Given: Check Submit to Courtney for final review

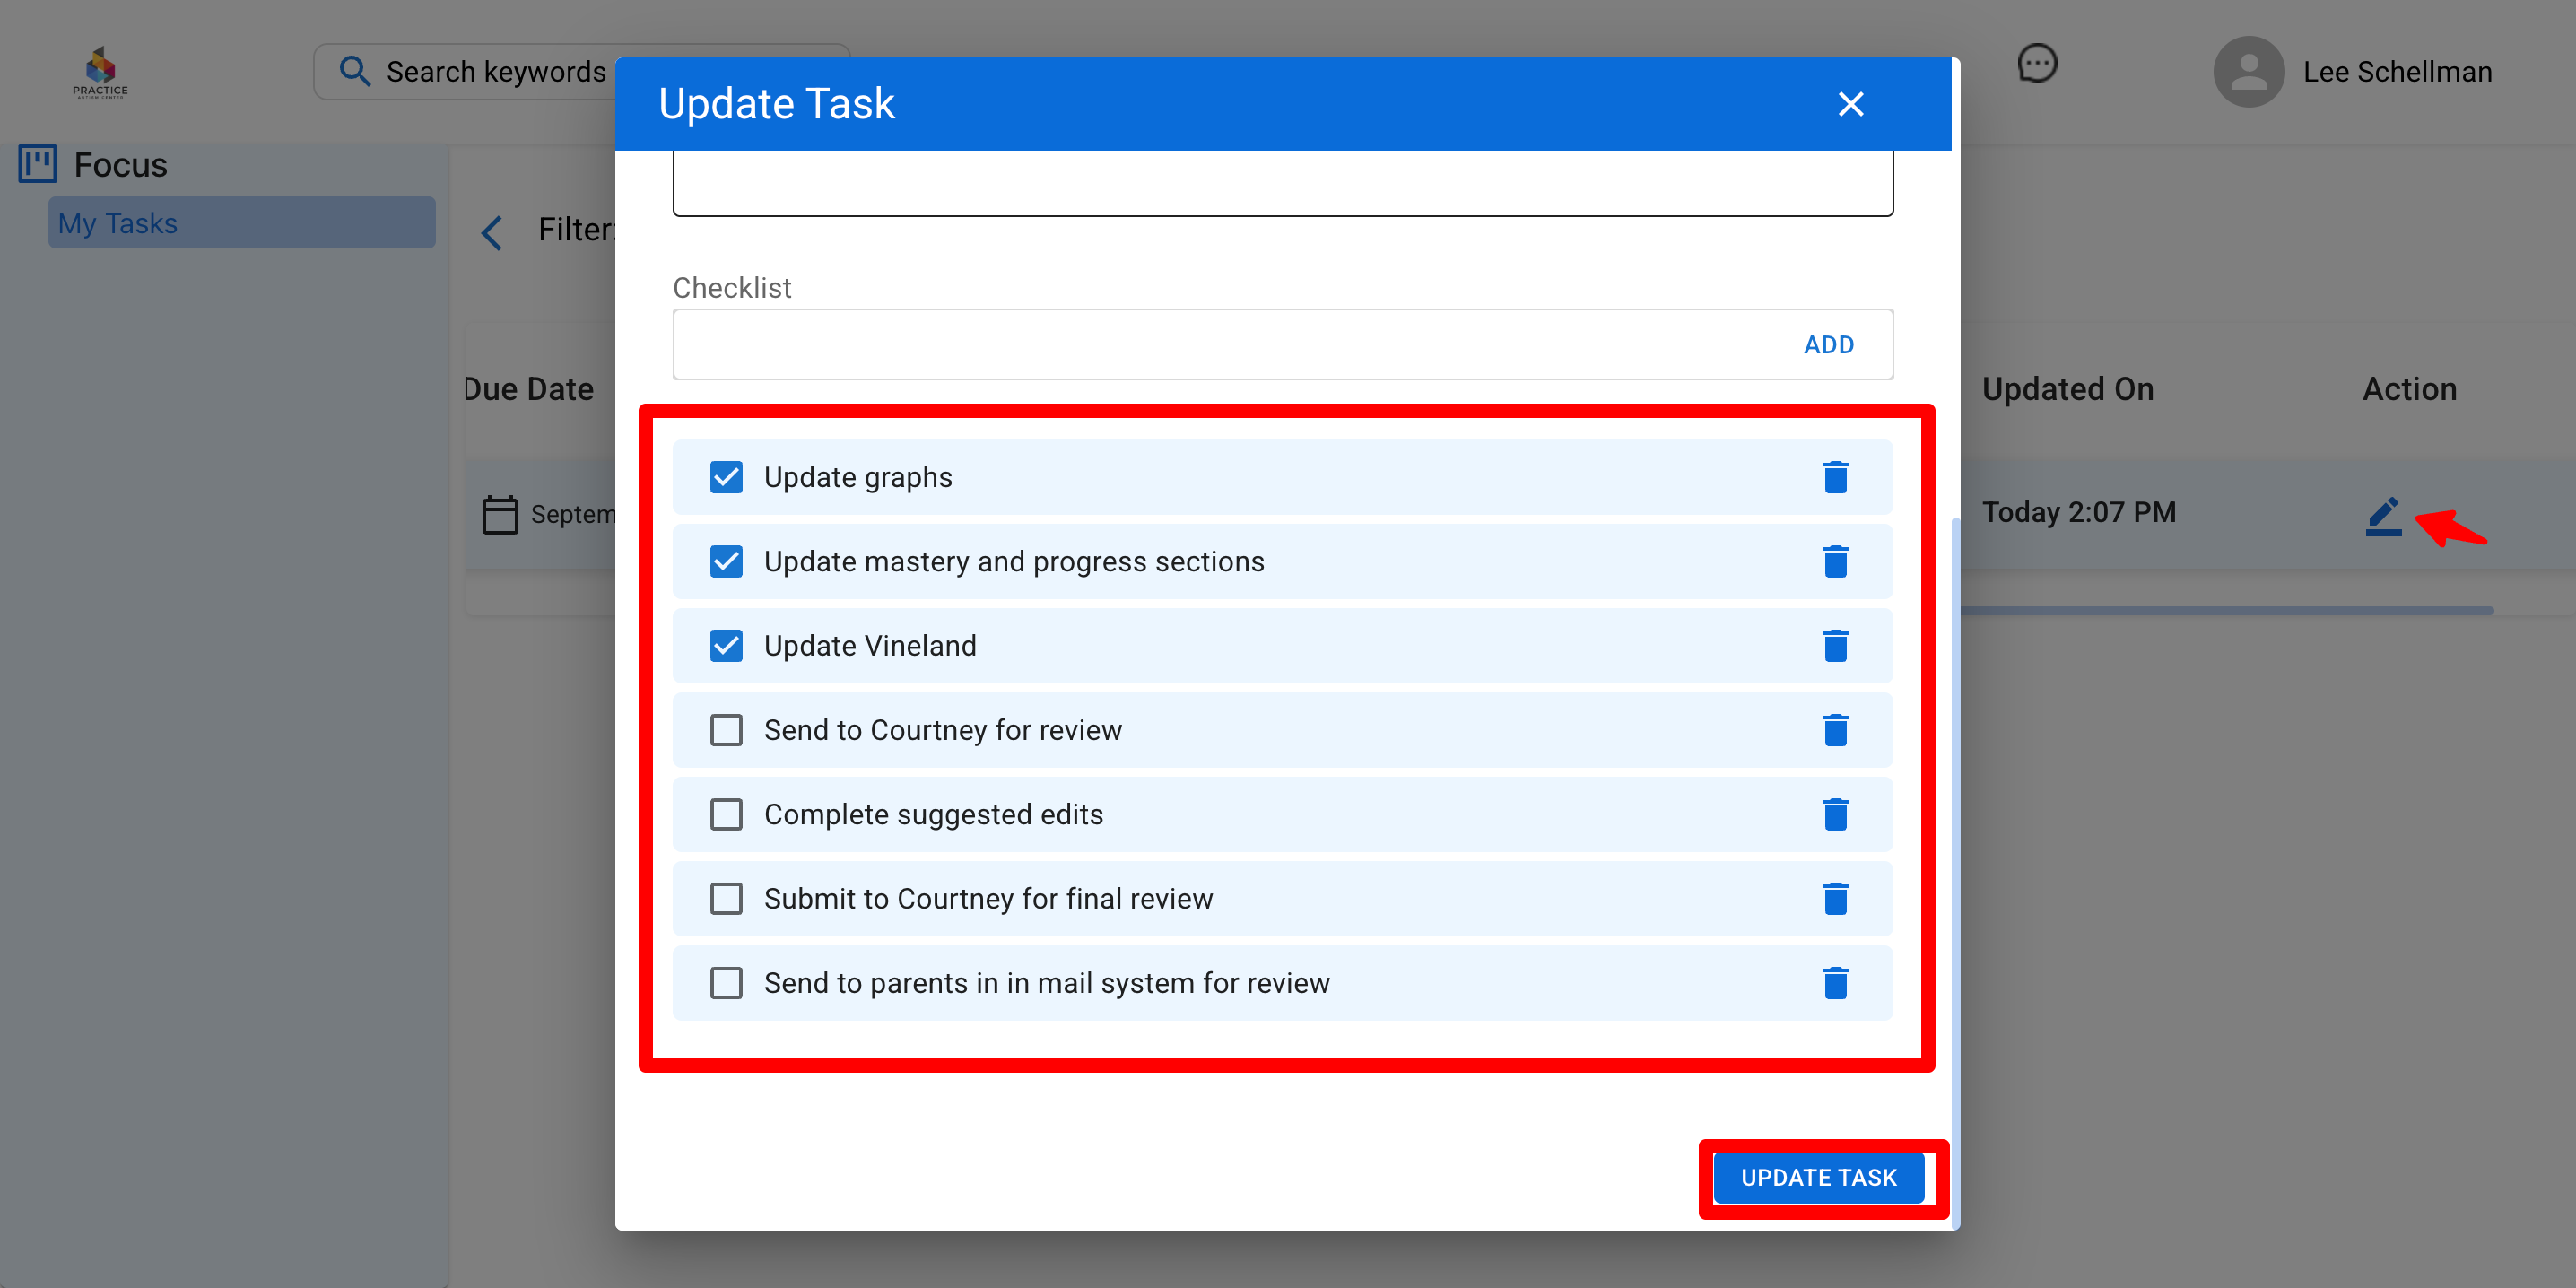Looking at the screenshot, I should (726, 899).
